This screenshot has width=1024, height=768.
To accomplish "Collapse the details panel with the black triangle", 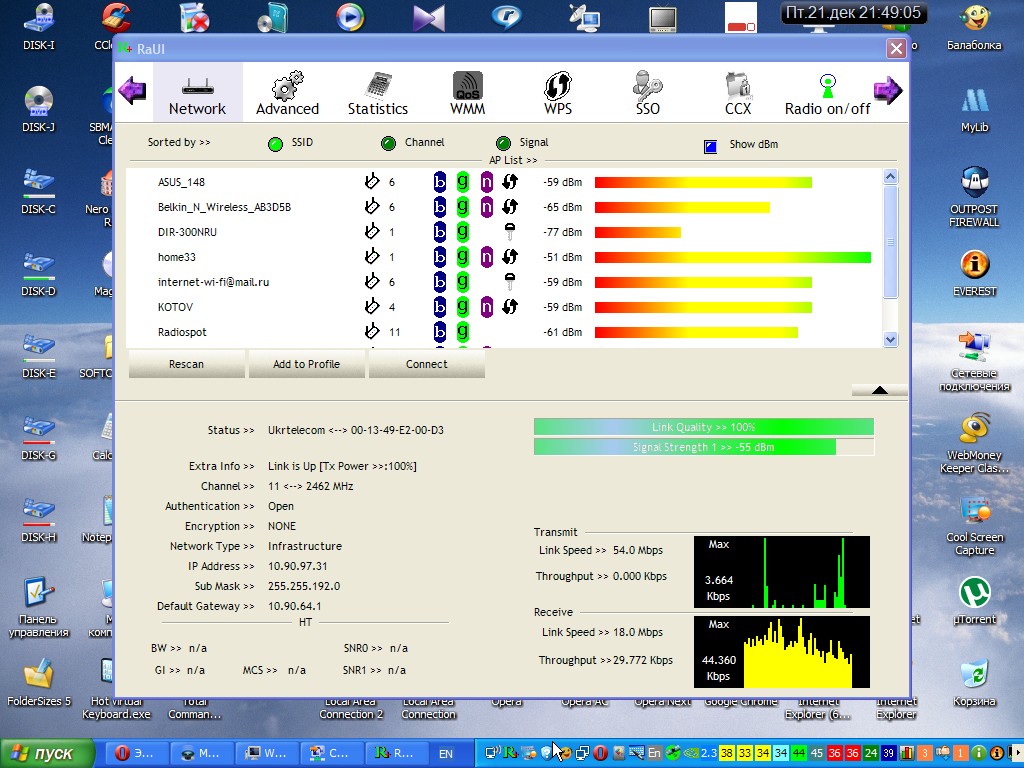I will pyautogui.click(x=879, y=390).
